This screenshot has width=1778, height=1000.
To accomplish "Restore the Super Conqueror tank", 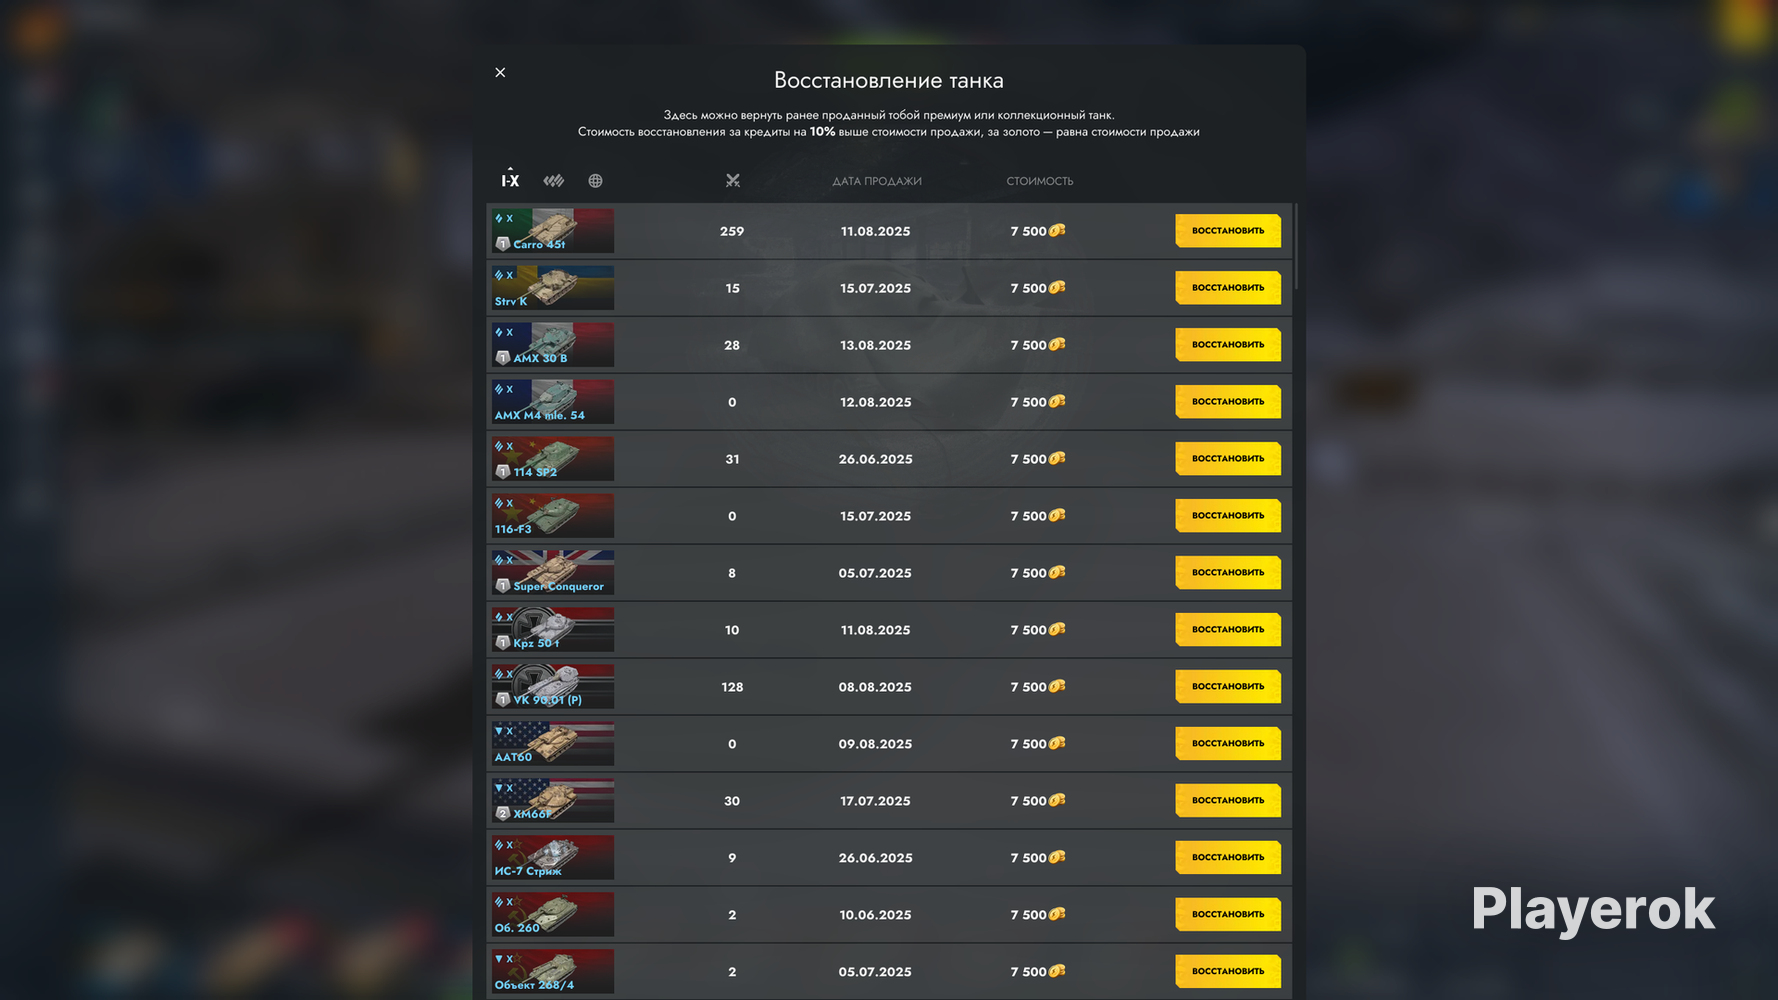I will pos(1228,573).
